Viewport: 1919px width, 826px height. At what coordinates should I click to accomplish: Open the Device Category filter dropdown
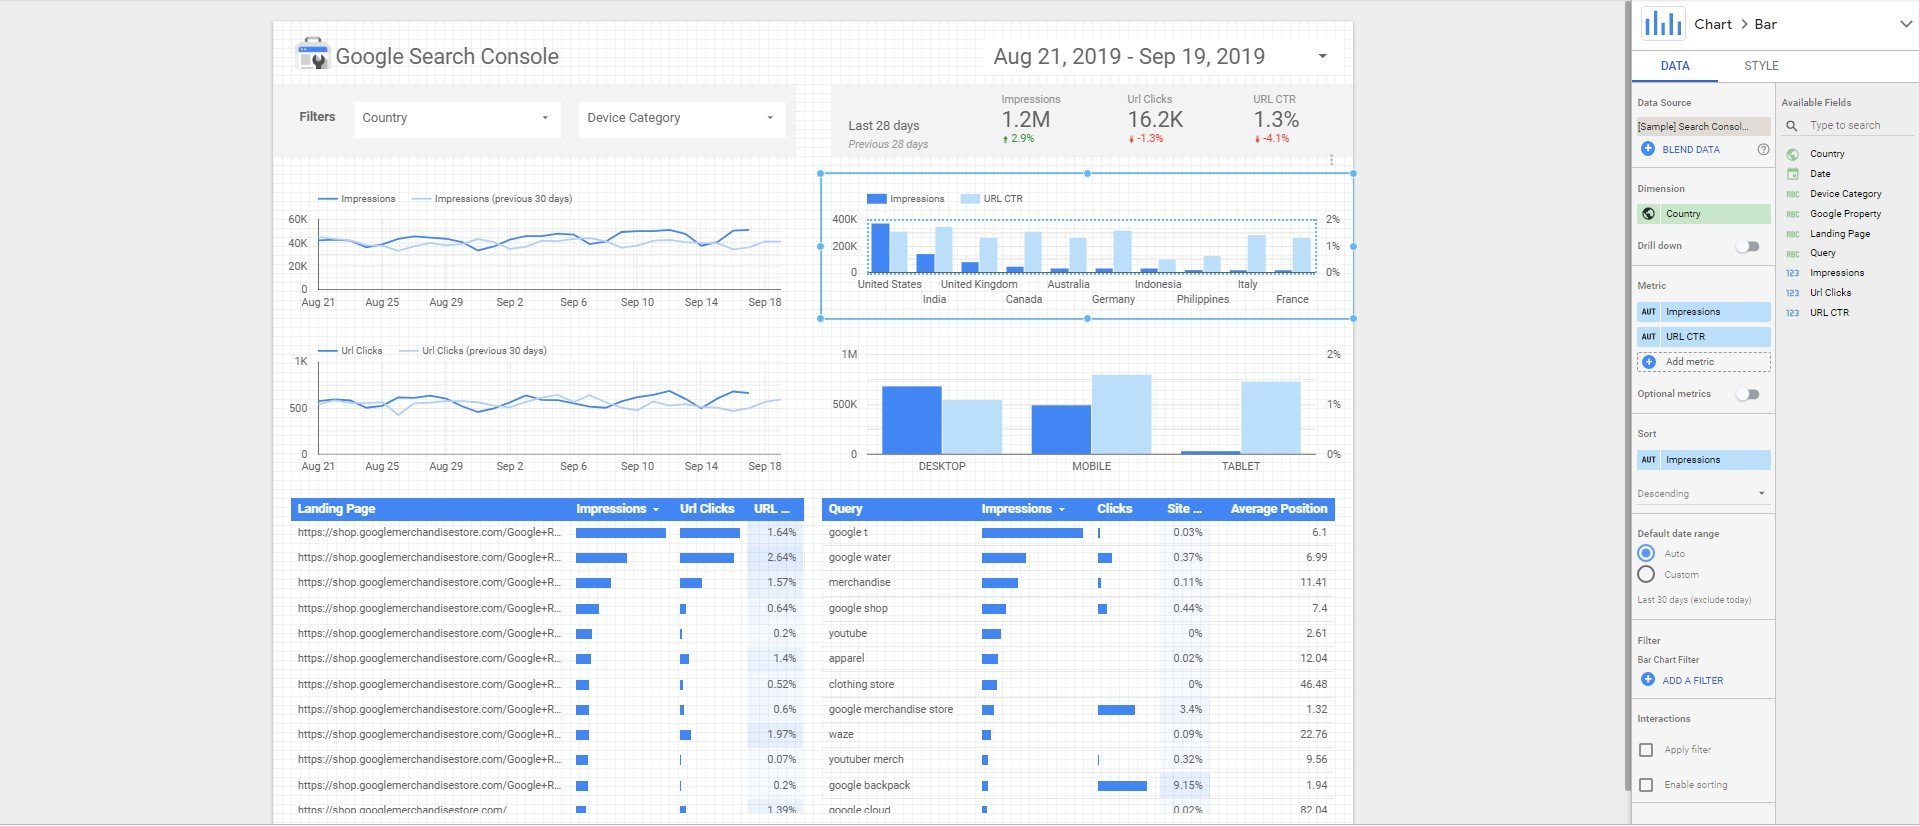[682, 118]
